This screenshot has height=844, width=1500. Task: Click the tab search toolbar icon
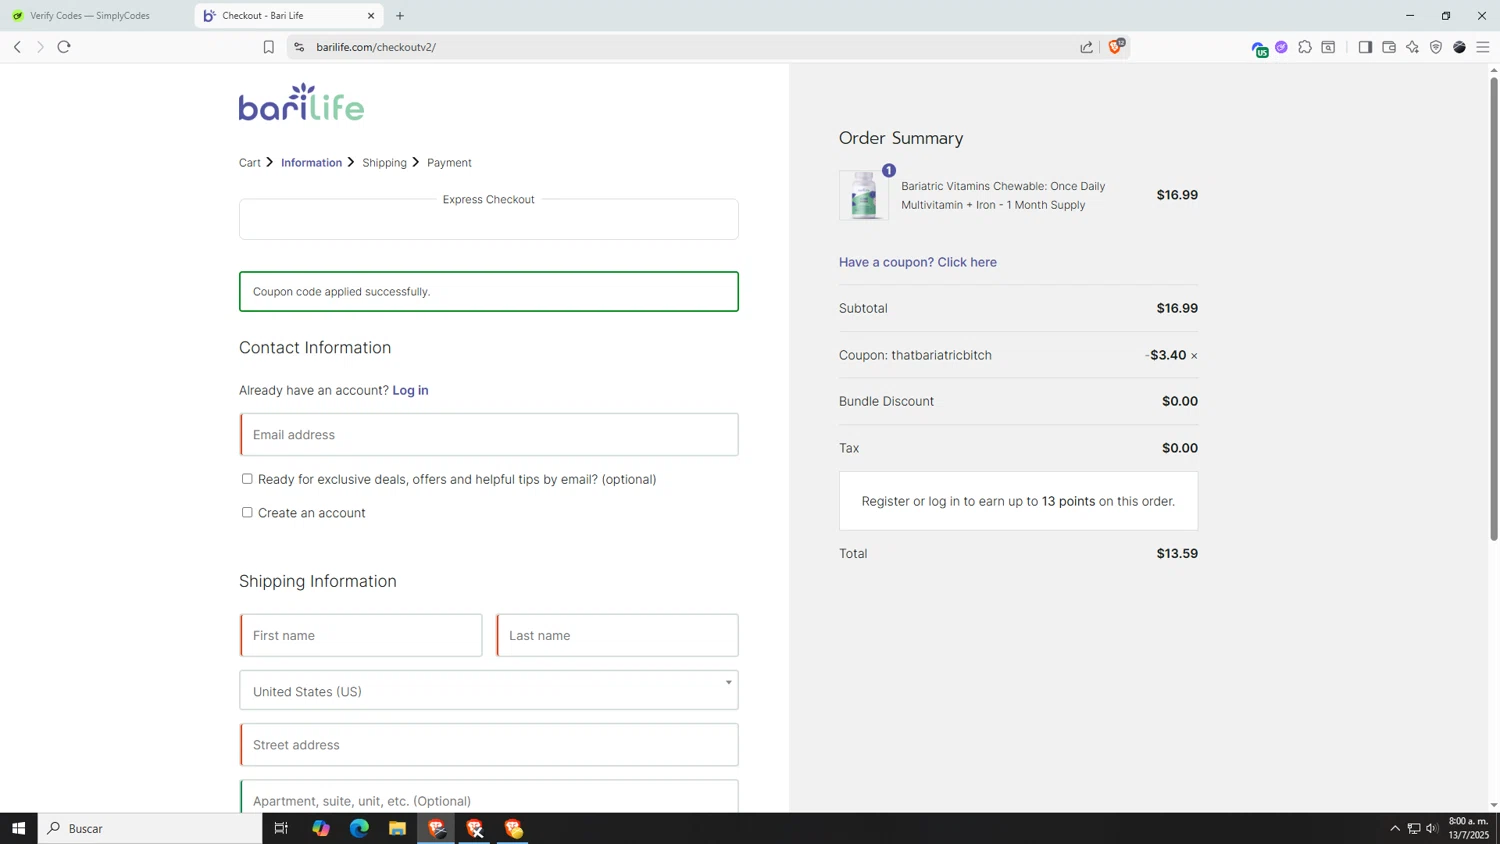pos(1328,47)
